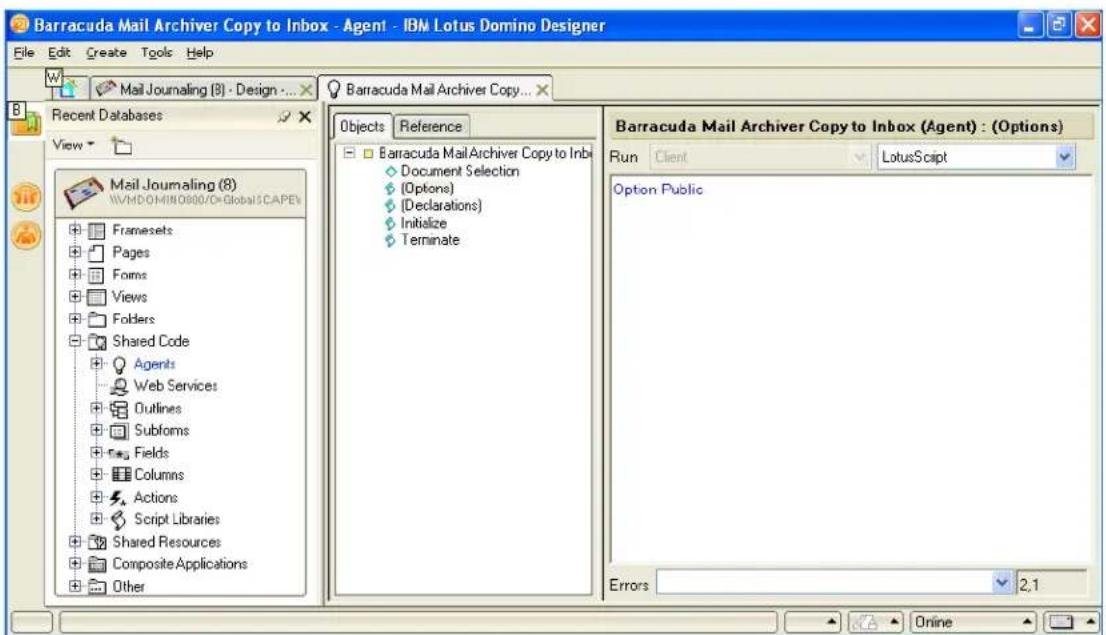The image size is (1106, 635).
Task: Expand the Shared Resources node
Action: point(75,542)
